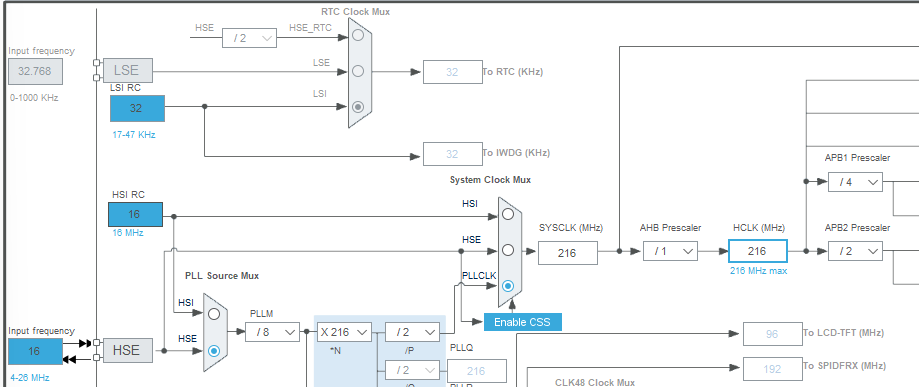
Task: Click the 0-1000 KHz range label
Action: (x=34, y=98)
